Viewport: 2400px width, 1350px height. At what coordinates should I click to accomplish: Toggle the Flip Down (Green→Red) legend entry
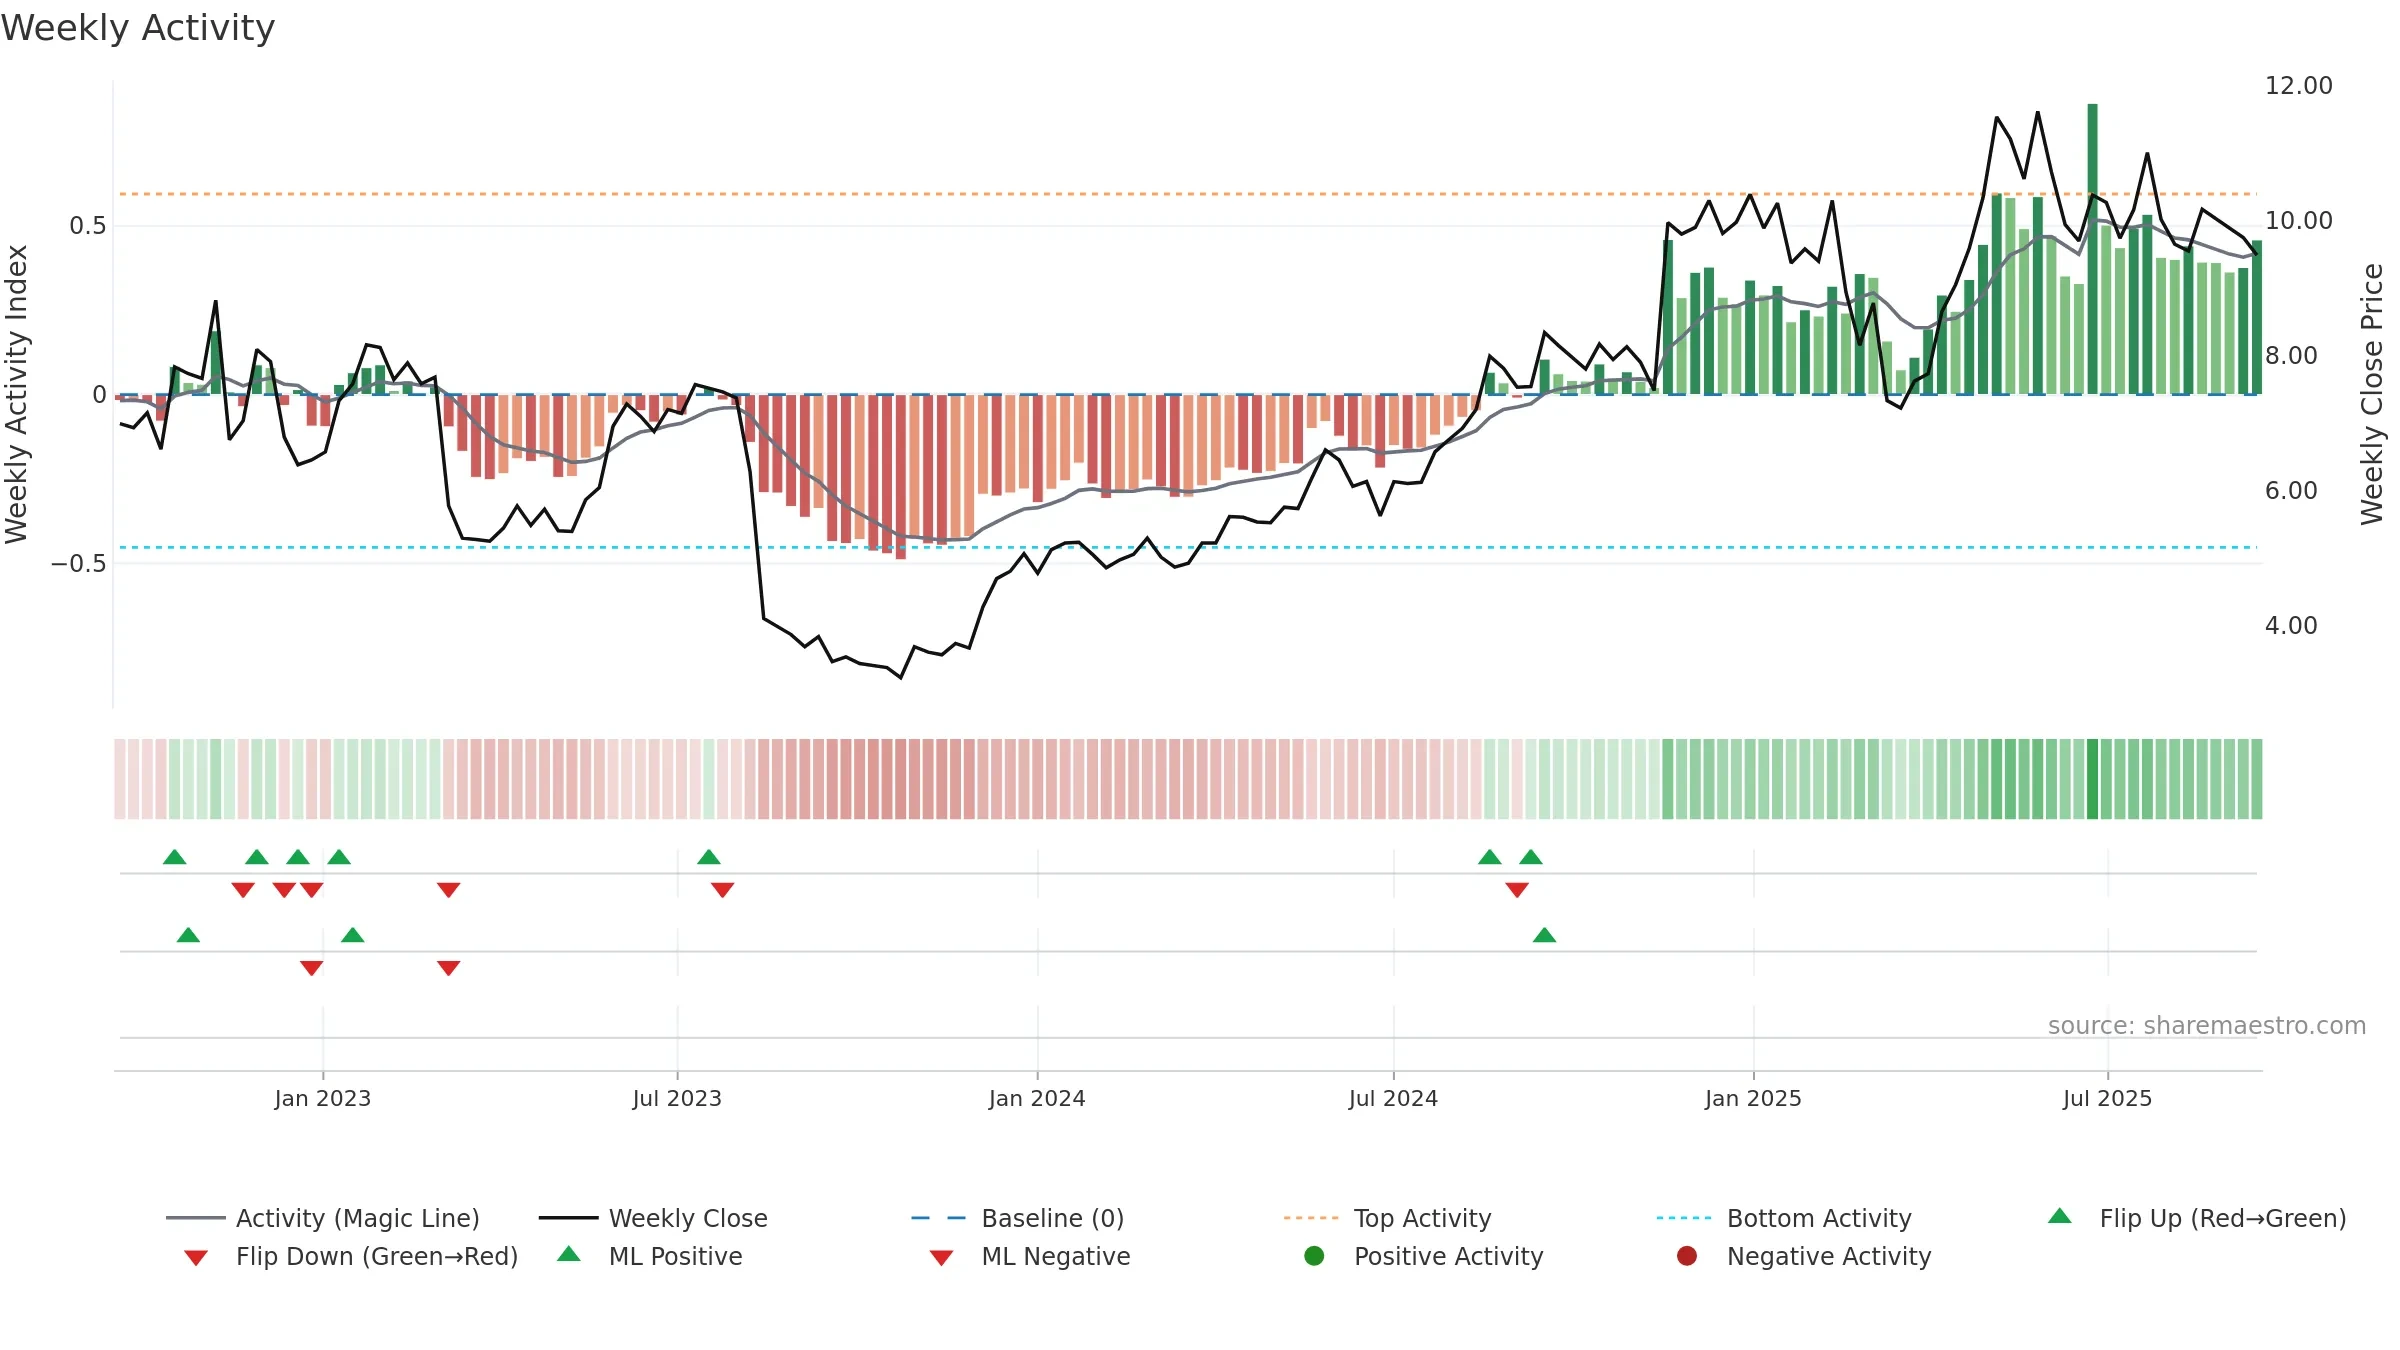click(x=351, y=1256)
